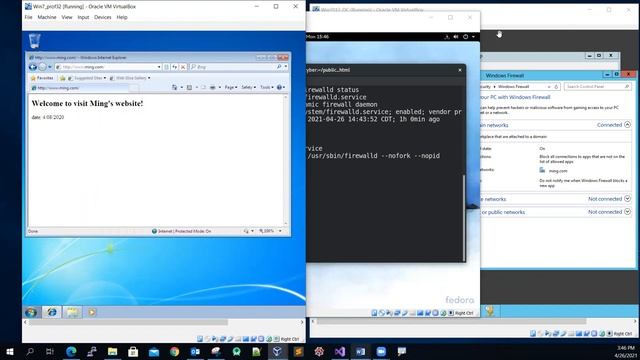Open Microsoft Word on host taskbar
Image resolution: width=640 pixels, height=360 pixels.
click(x=360, y=351)
